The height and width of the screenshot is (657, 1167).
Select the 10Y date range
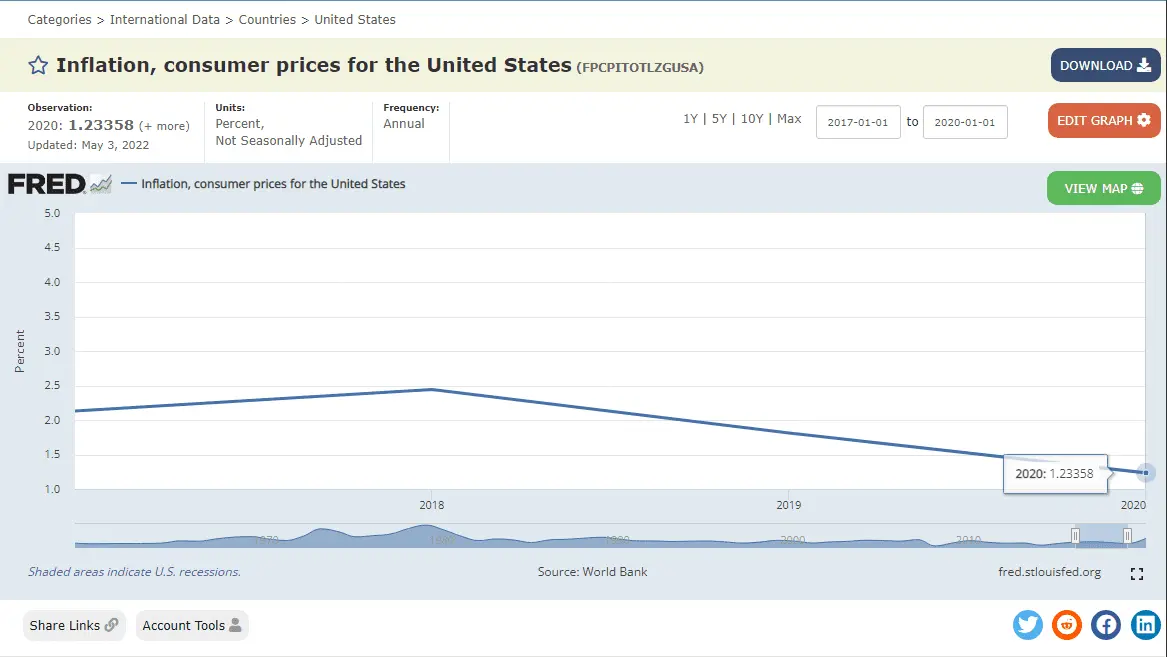click(751, 119)
